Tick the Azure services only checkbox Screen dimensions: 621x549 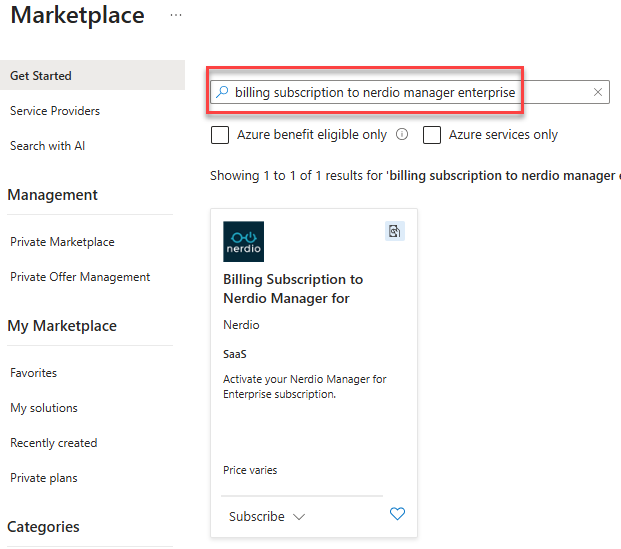pyautogui.click(x=432, y=135)
